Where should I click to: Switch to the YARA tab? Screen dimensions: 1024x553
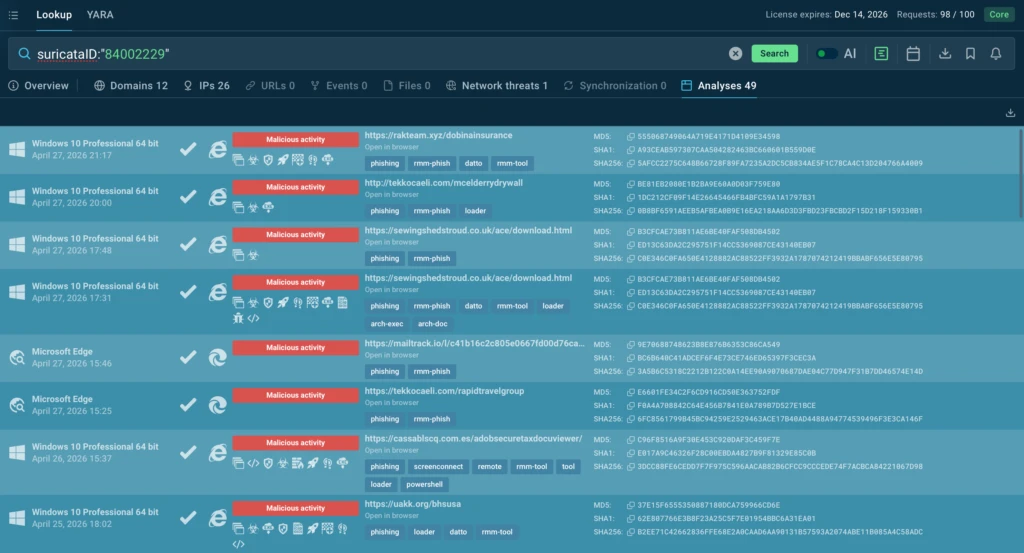click(100, 14)
